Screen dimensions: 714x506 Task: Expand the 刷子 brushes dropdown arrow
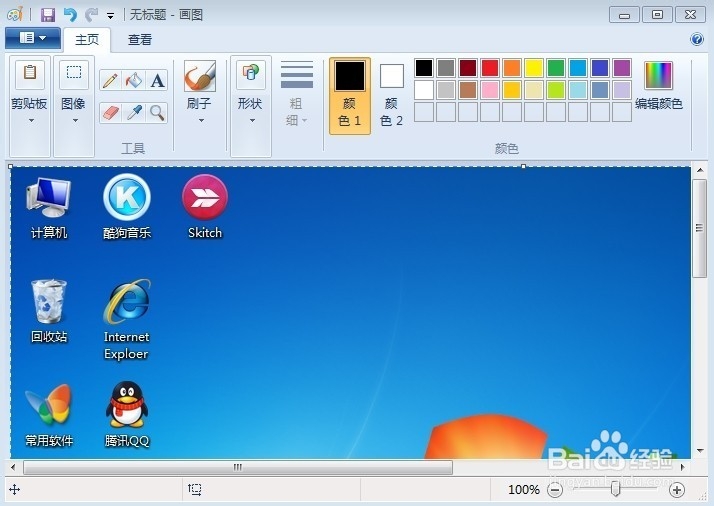[x=201, y=121]
